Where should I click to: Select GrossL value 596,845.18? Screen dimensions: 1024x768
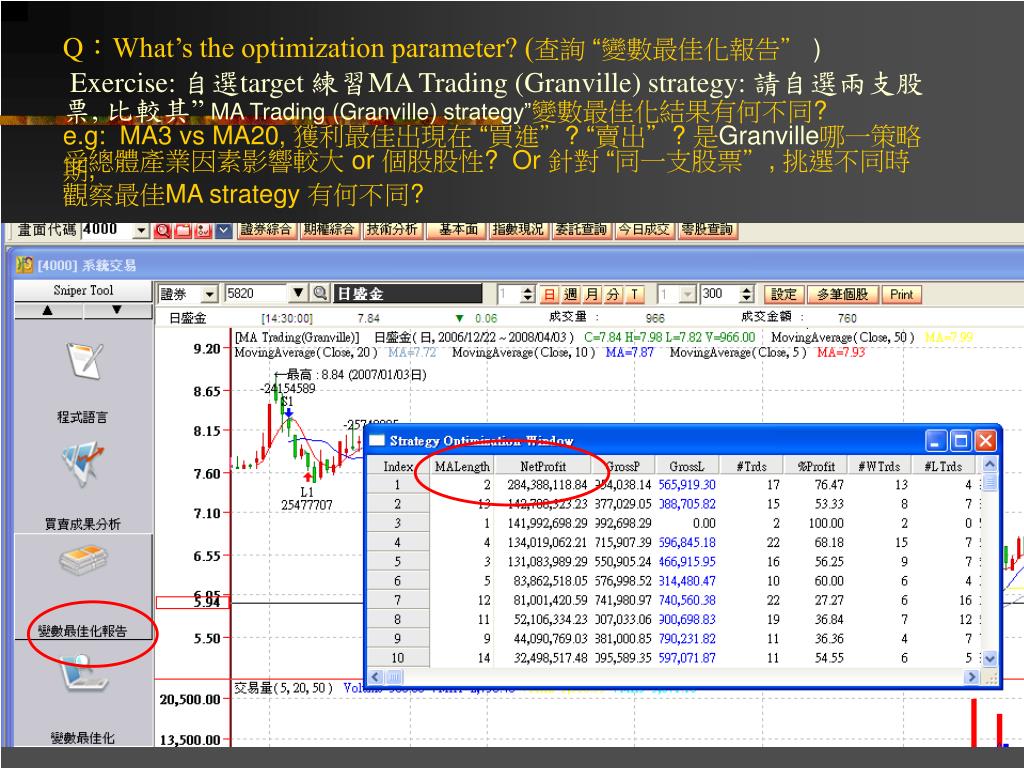[687, 543]
